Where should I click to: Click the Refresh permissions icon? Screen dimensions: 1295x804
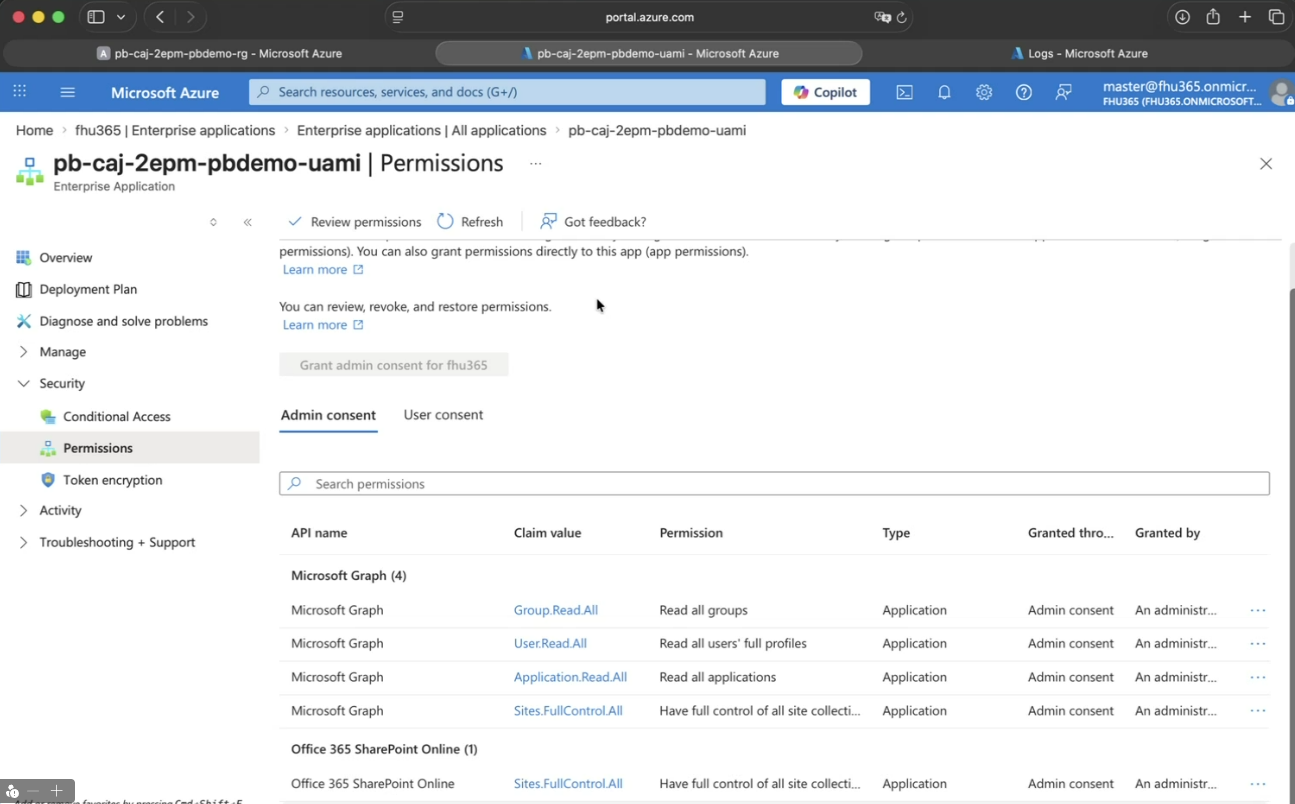(x=446, y=222)
